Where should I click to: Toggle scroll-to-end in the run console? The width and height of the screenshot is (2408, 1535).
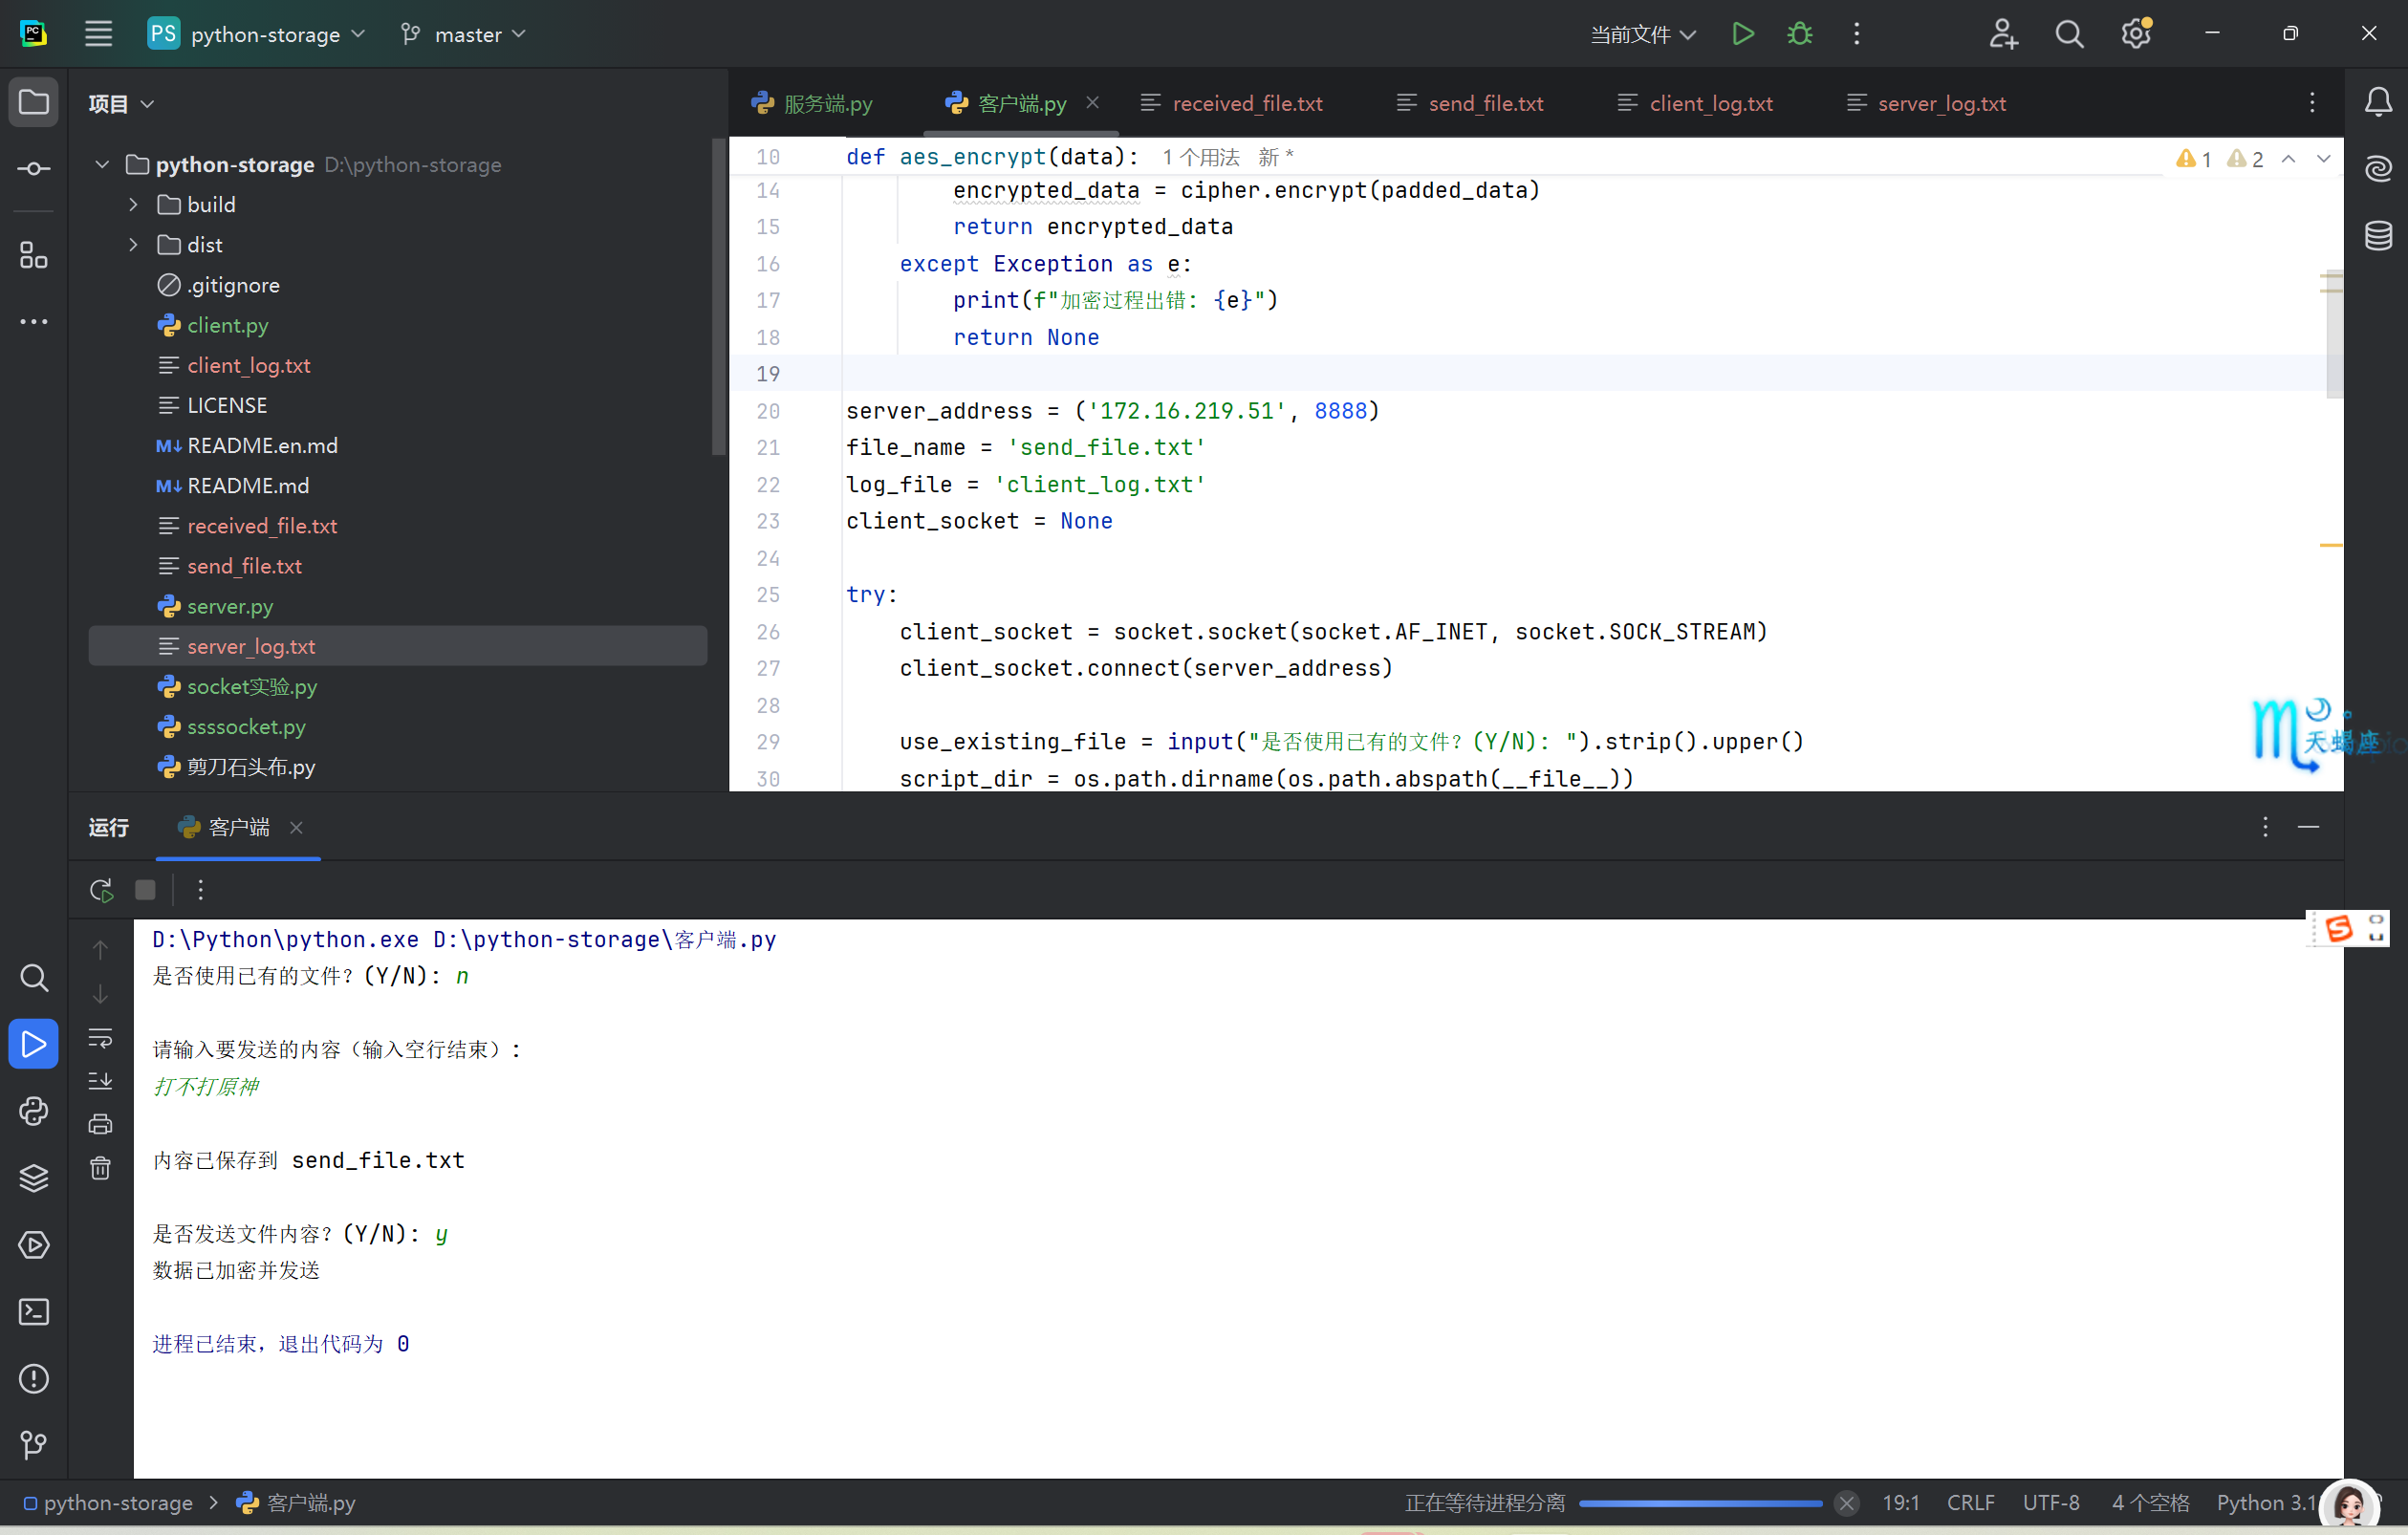coord(100,1081)
